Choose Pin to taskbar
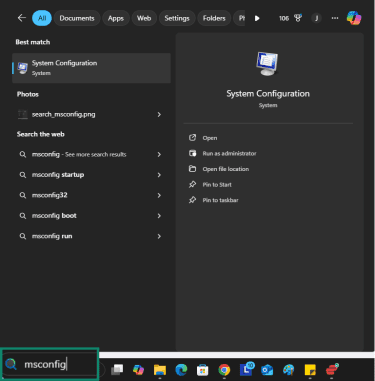This screenshot has width=375, height=381. [220, 200]
